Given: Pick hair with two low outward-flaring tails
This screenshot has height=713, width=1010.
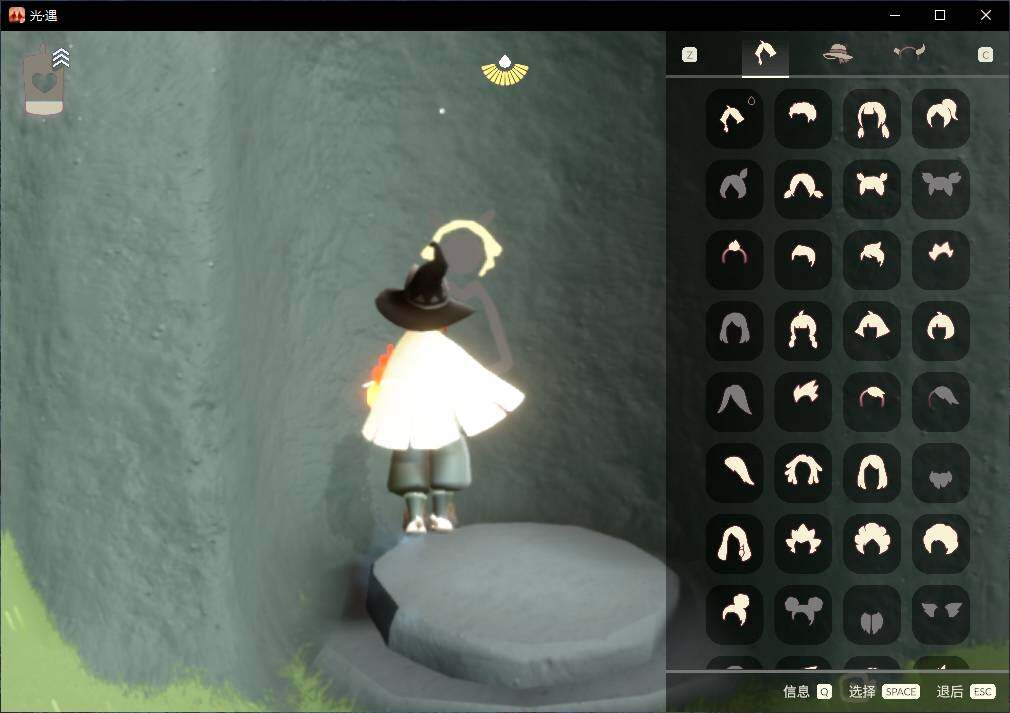Looking at the screenshot, I should coord(803,189).
